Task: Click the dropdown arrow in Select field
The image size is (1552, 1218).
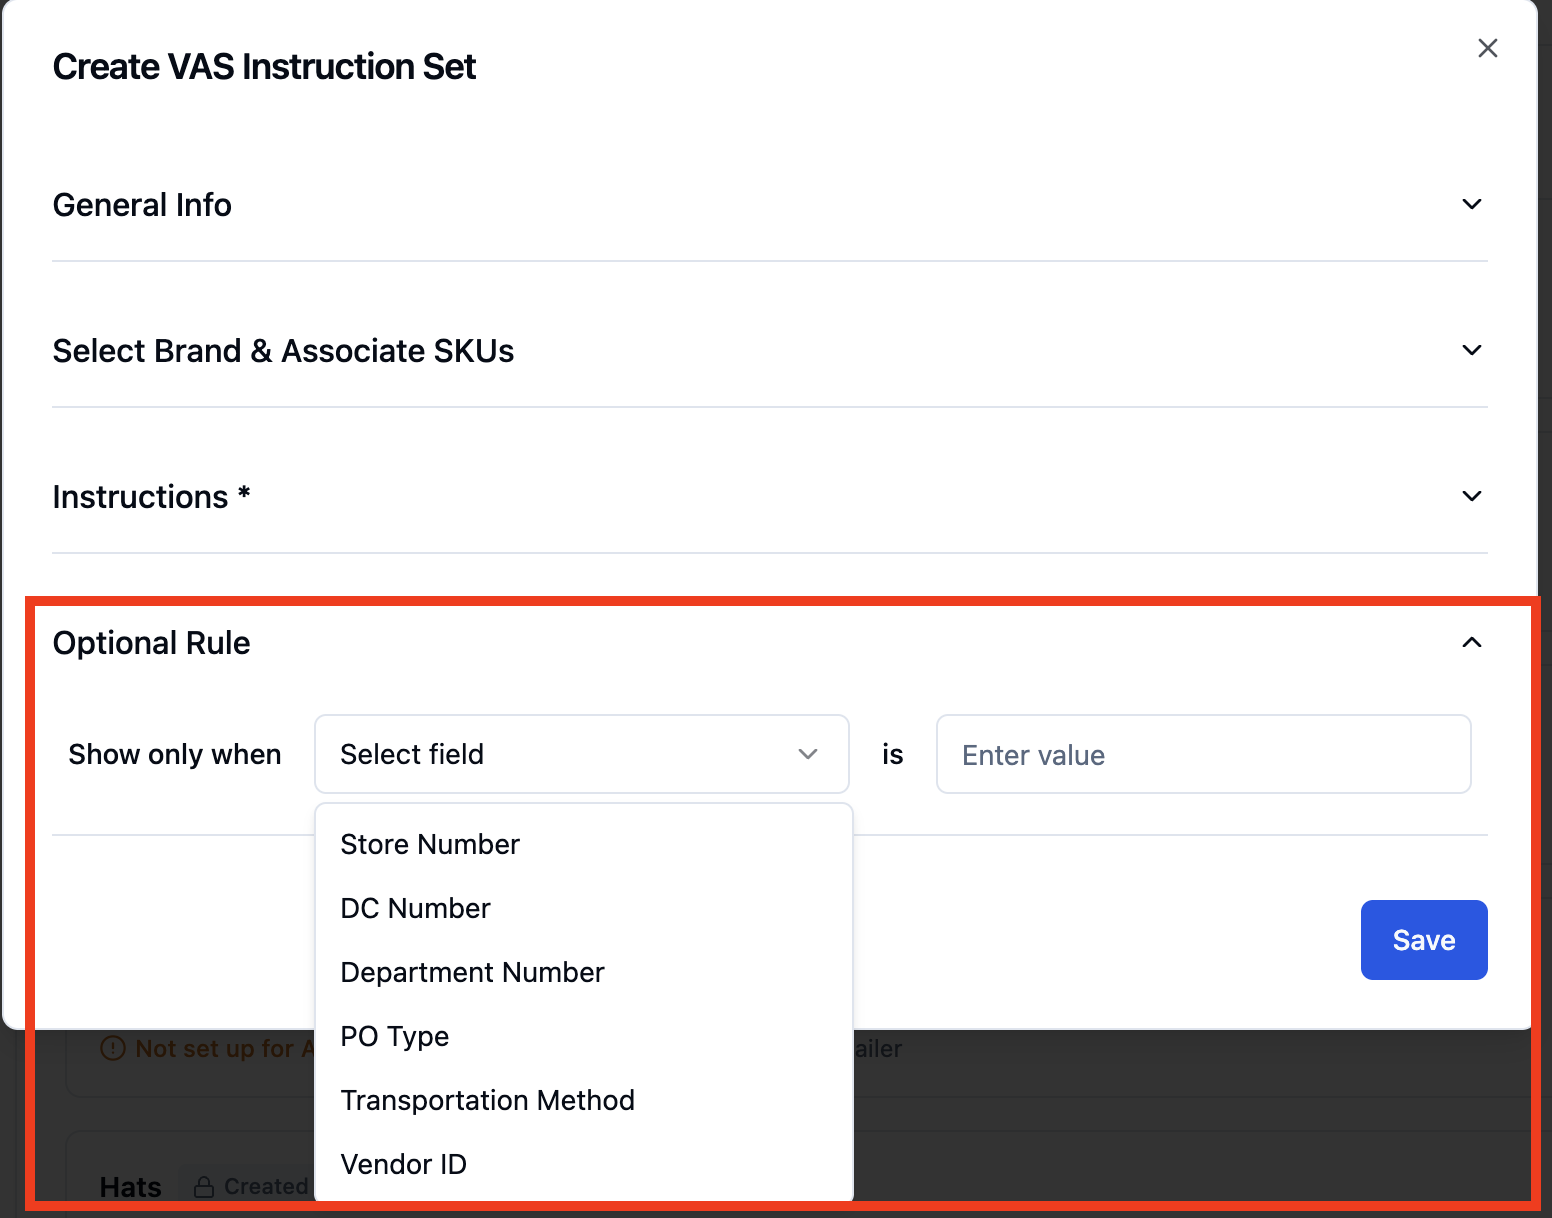Action: pos(808,754)
